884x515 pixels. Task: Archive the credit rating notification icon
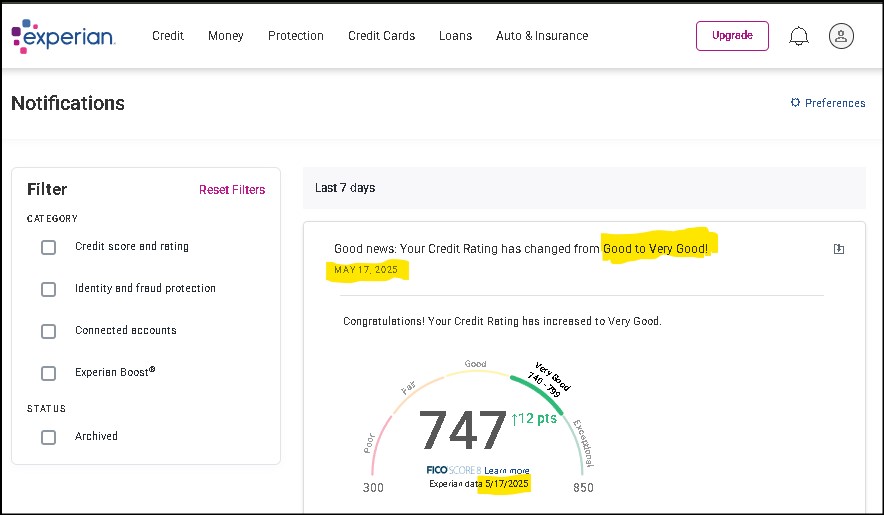[839, 249]
